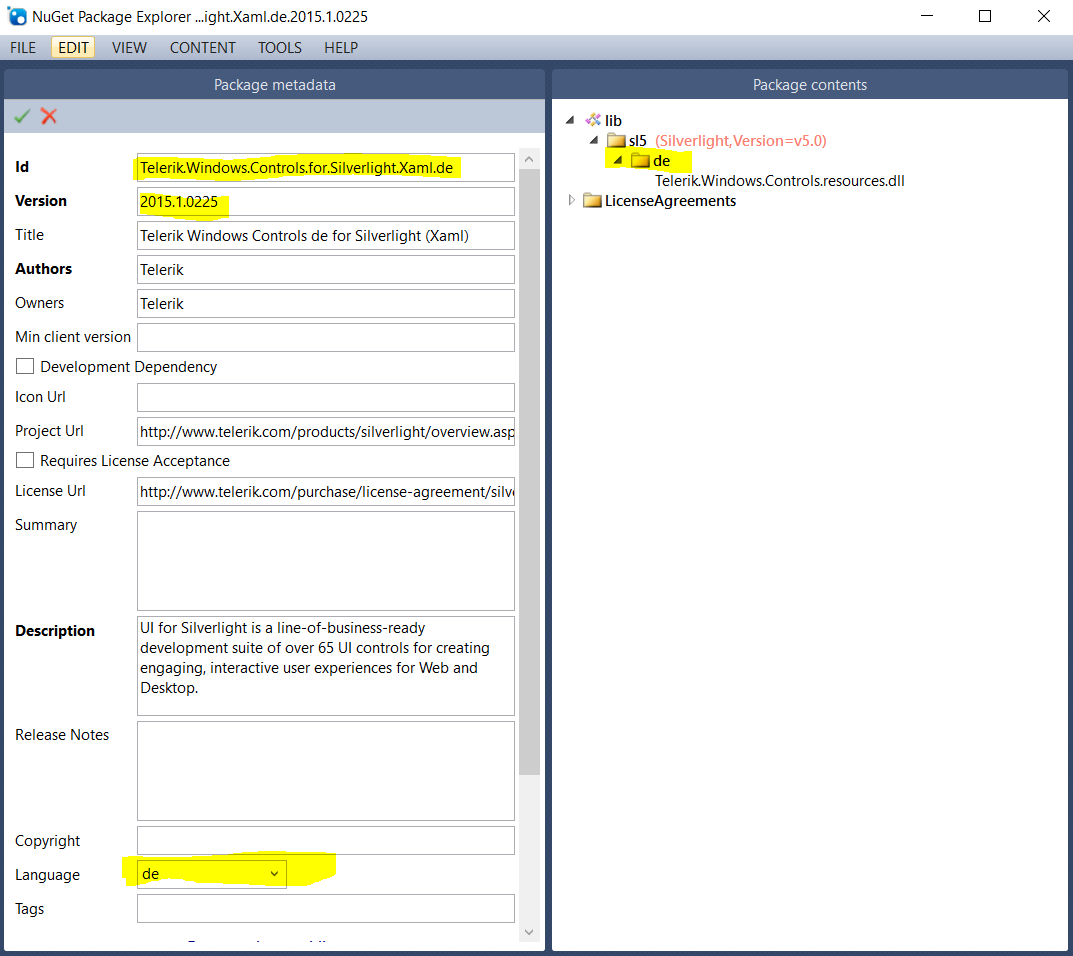The width and height of the screenshot is (1073, 956).
Task: Select the lib folder icon
Action: click(x=593, y=120)
